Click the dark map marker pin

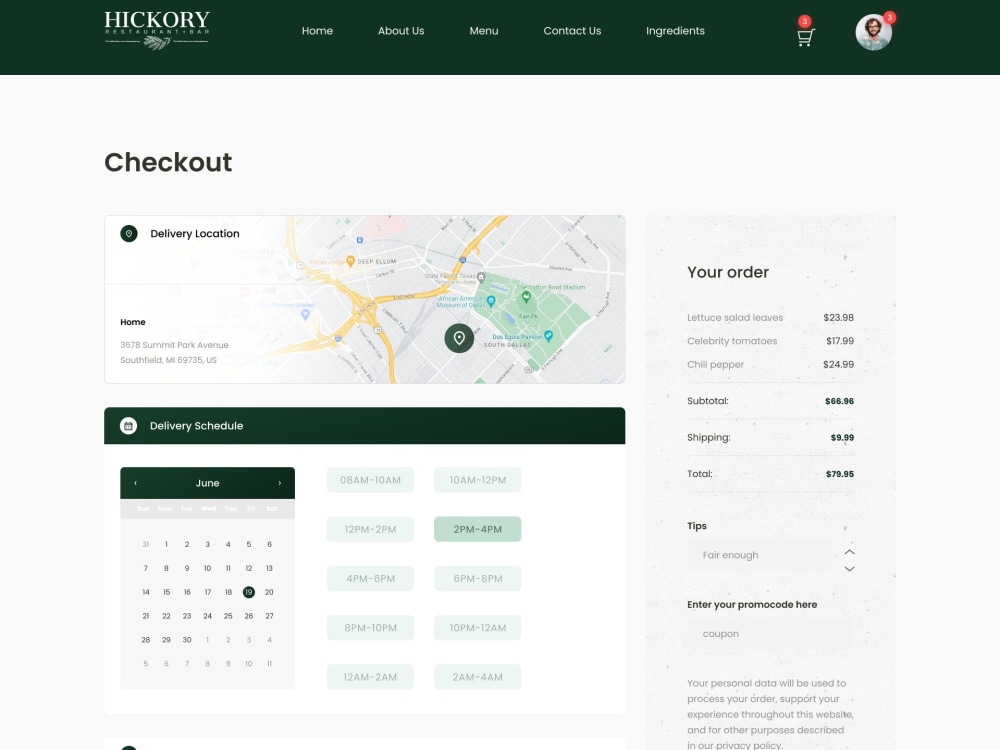[459, 338]
